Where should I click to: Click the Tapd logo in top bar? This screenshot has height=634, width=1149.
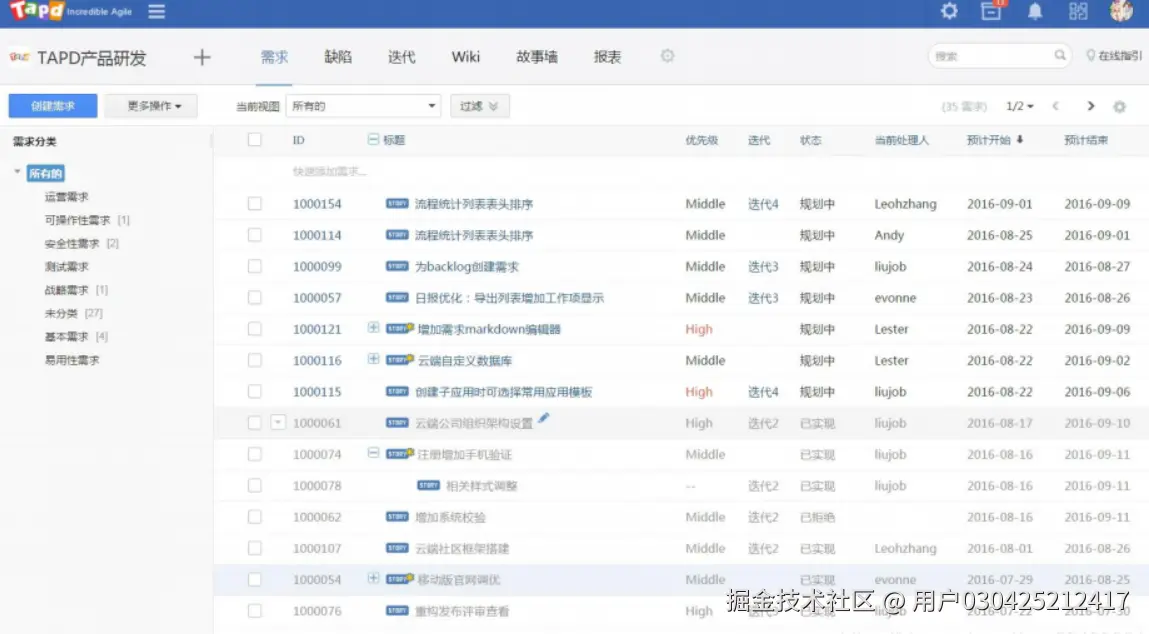click(x=37, y=11)
